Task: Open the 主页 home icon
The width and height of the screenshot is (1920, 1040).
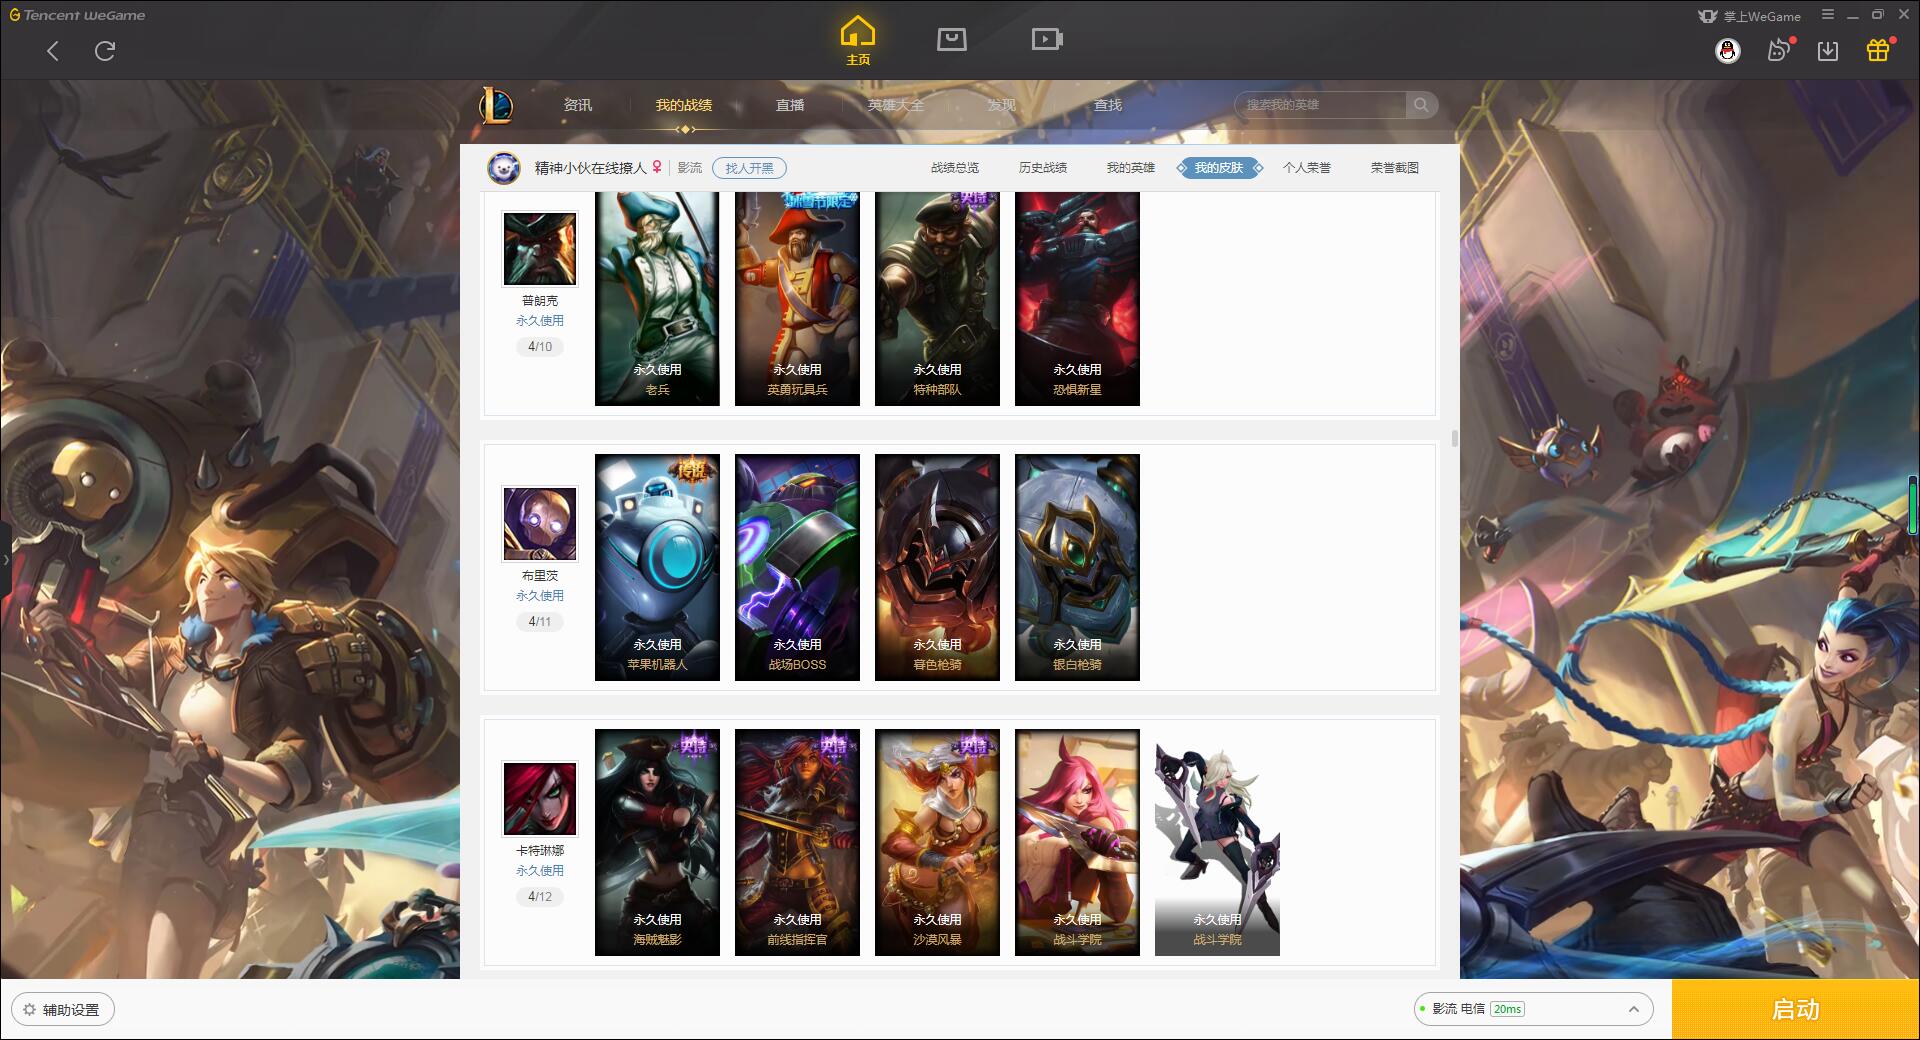Action: 858,41
